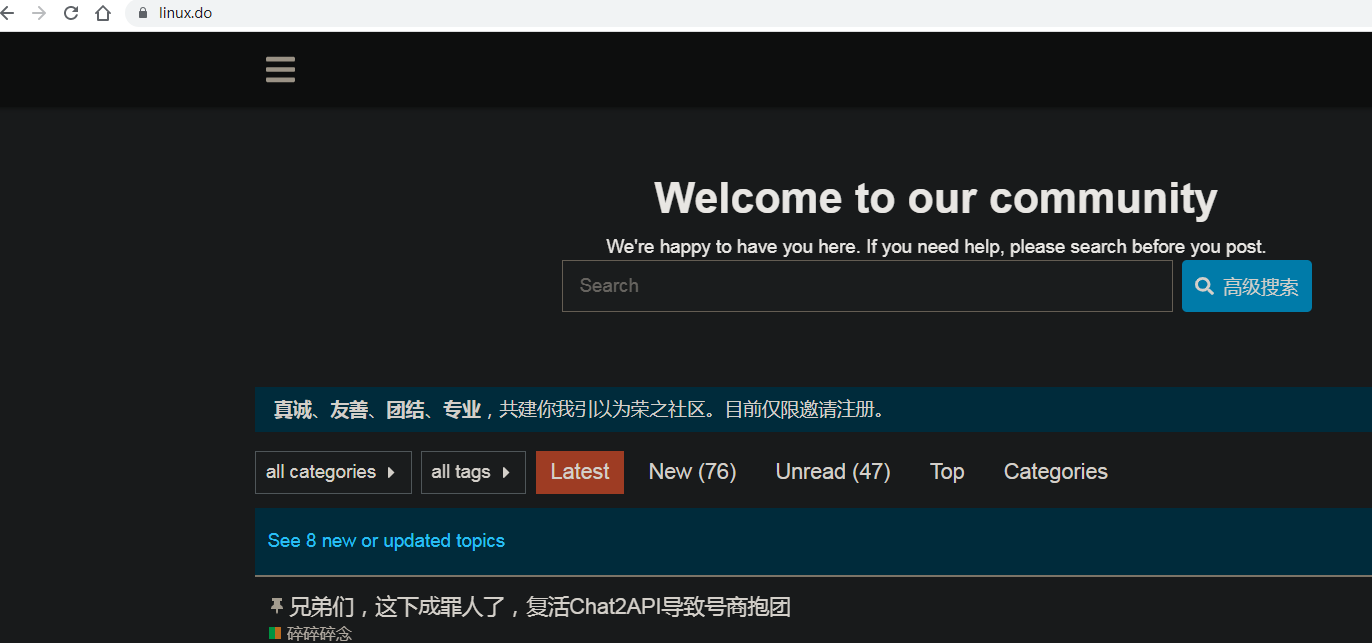Expand the all categories dropdown
The width and height of the screenshot is (1372, 643).
point(333,472)
